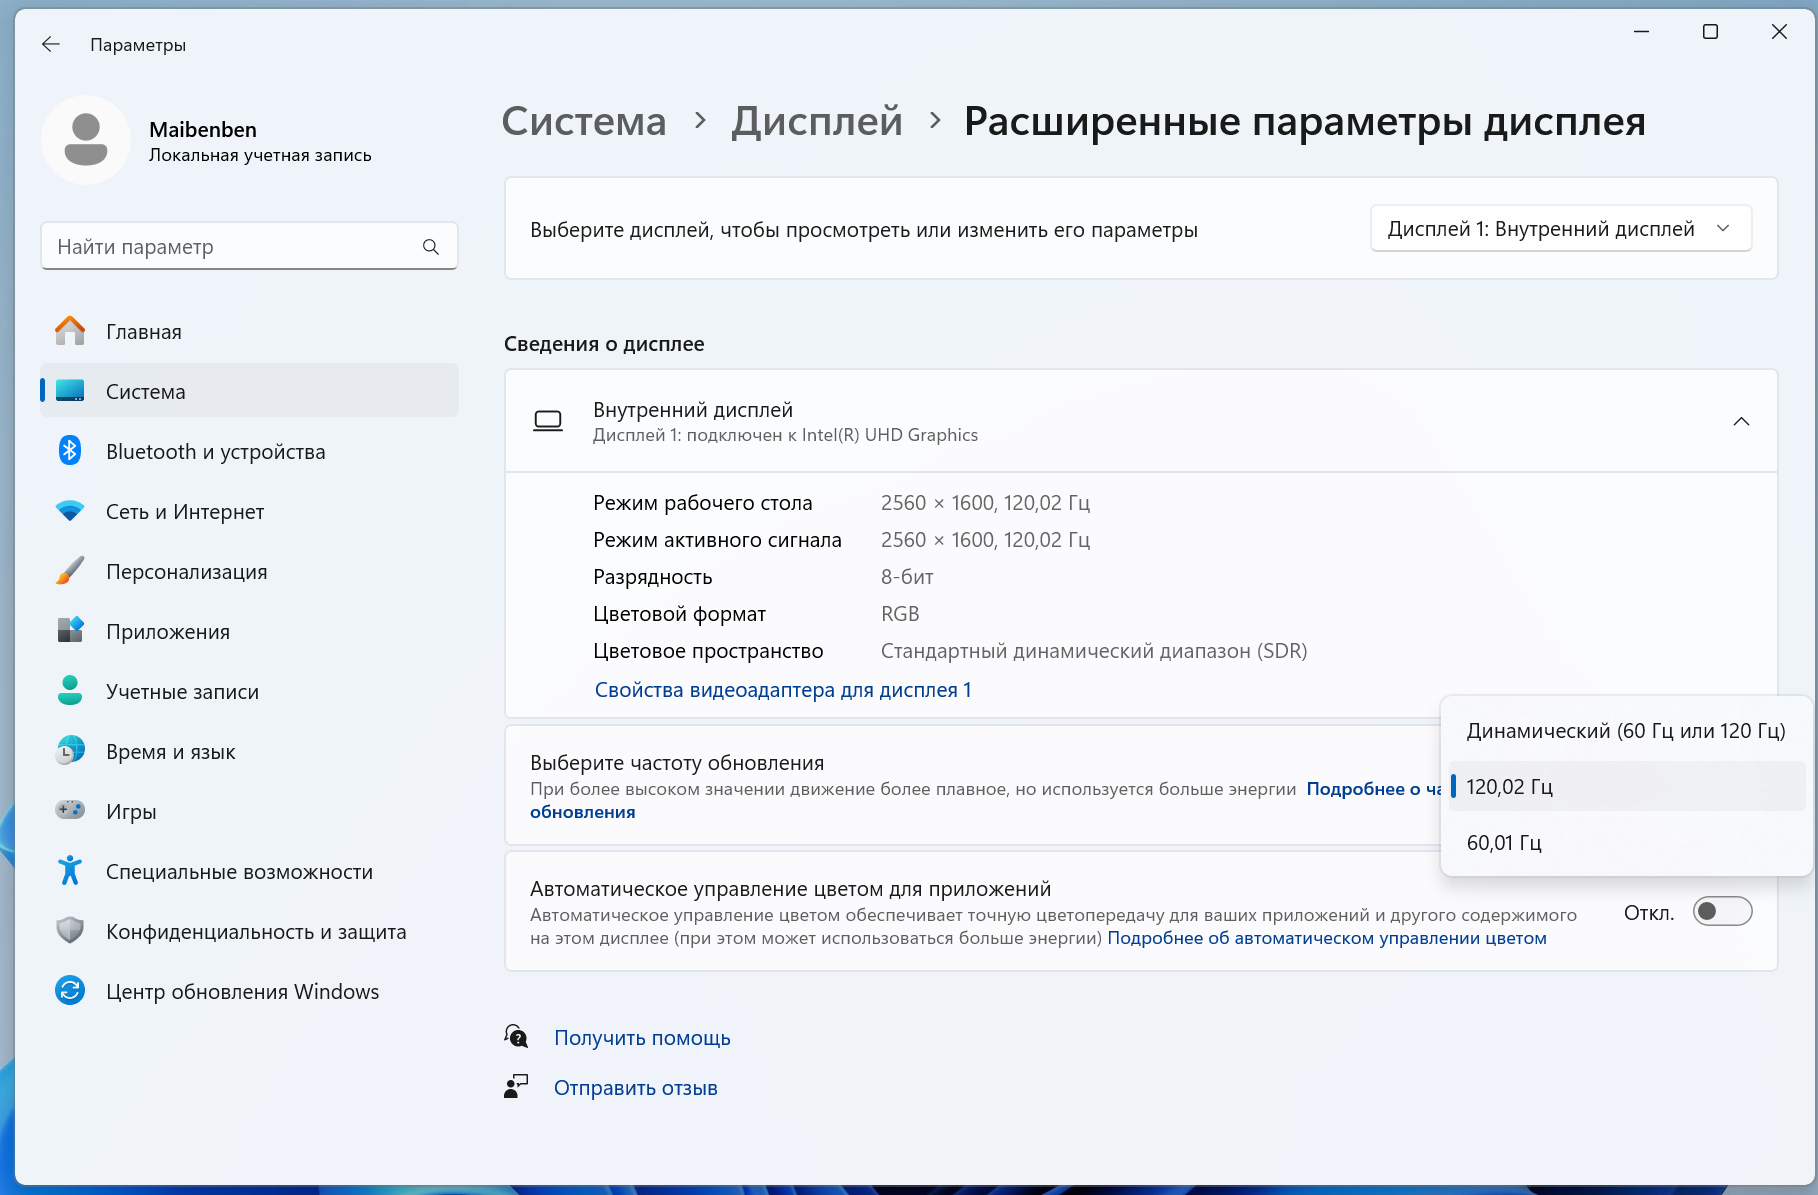
Task: Open Время и язык settings
Action: (249, 752)
